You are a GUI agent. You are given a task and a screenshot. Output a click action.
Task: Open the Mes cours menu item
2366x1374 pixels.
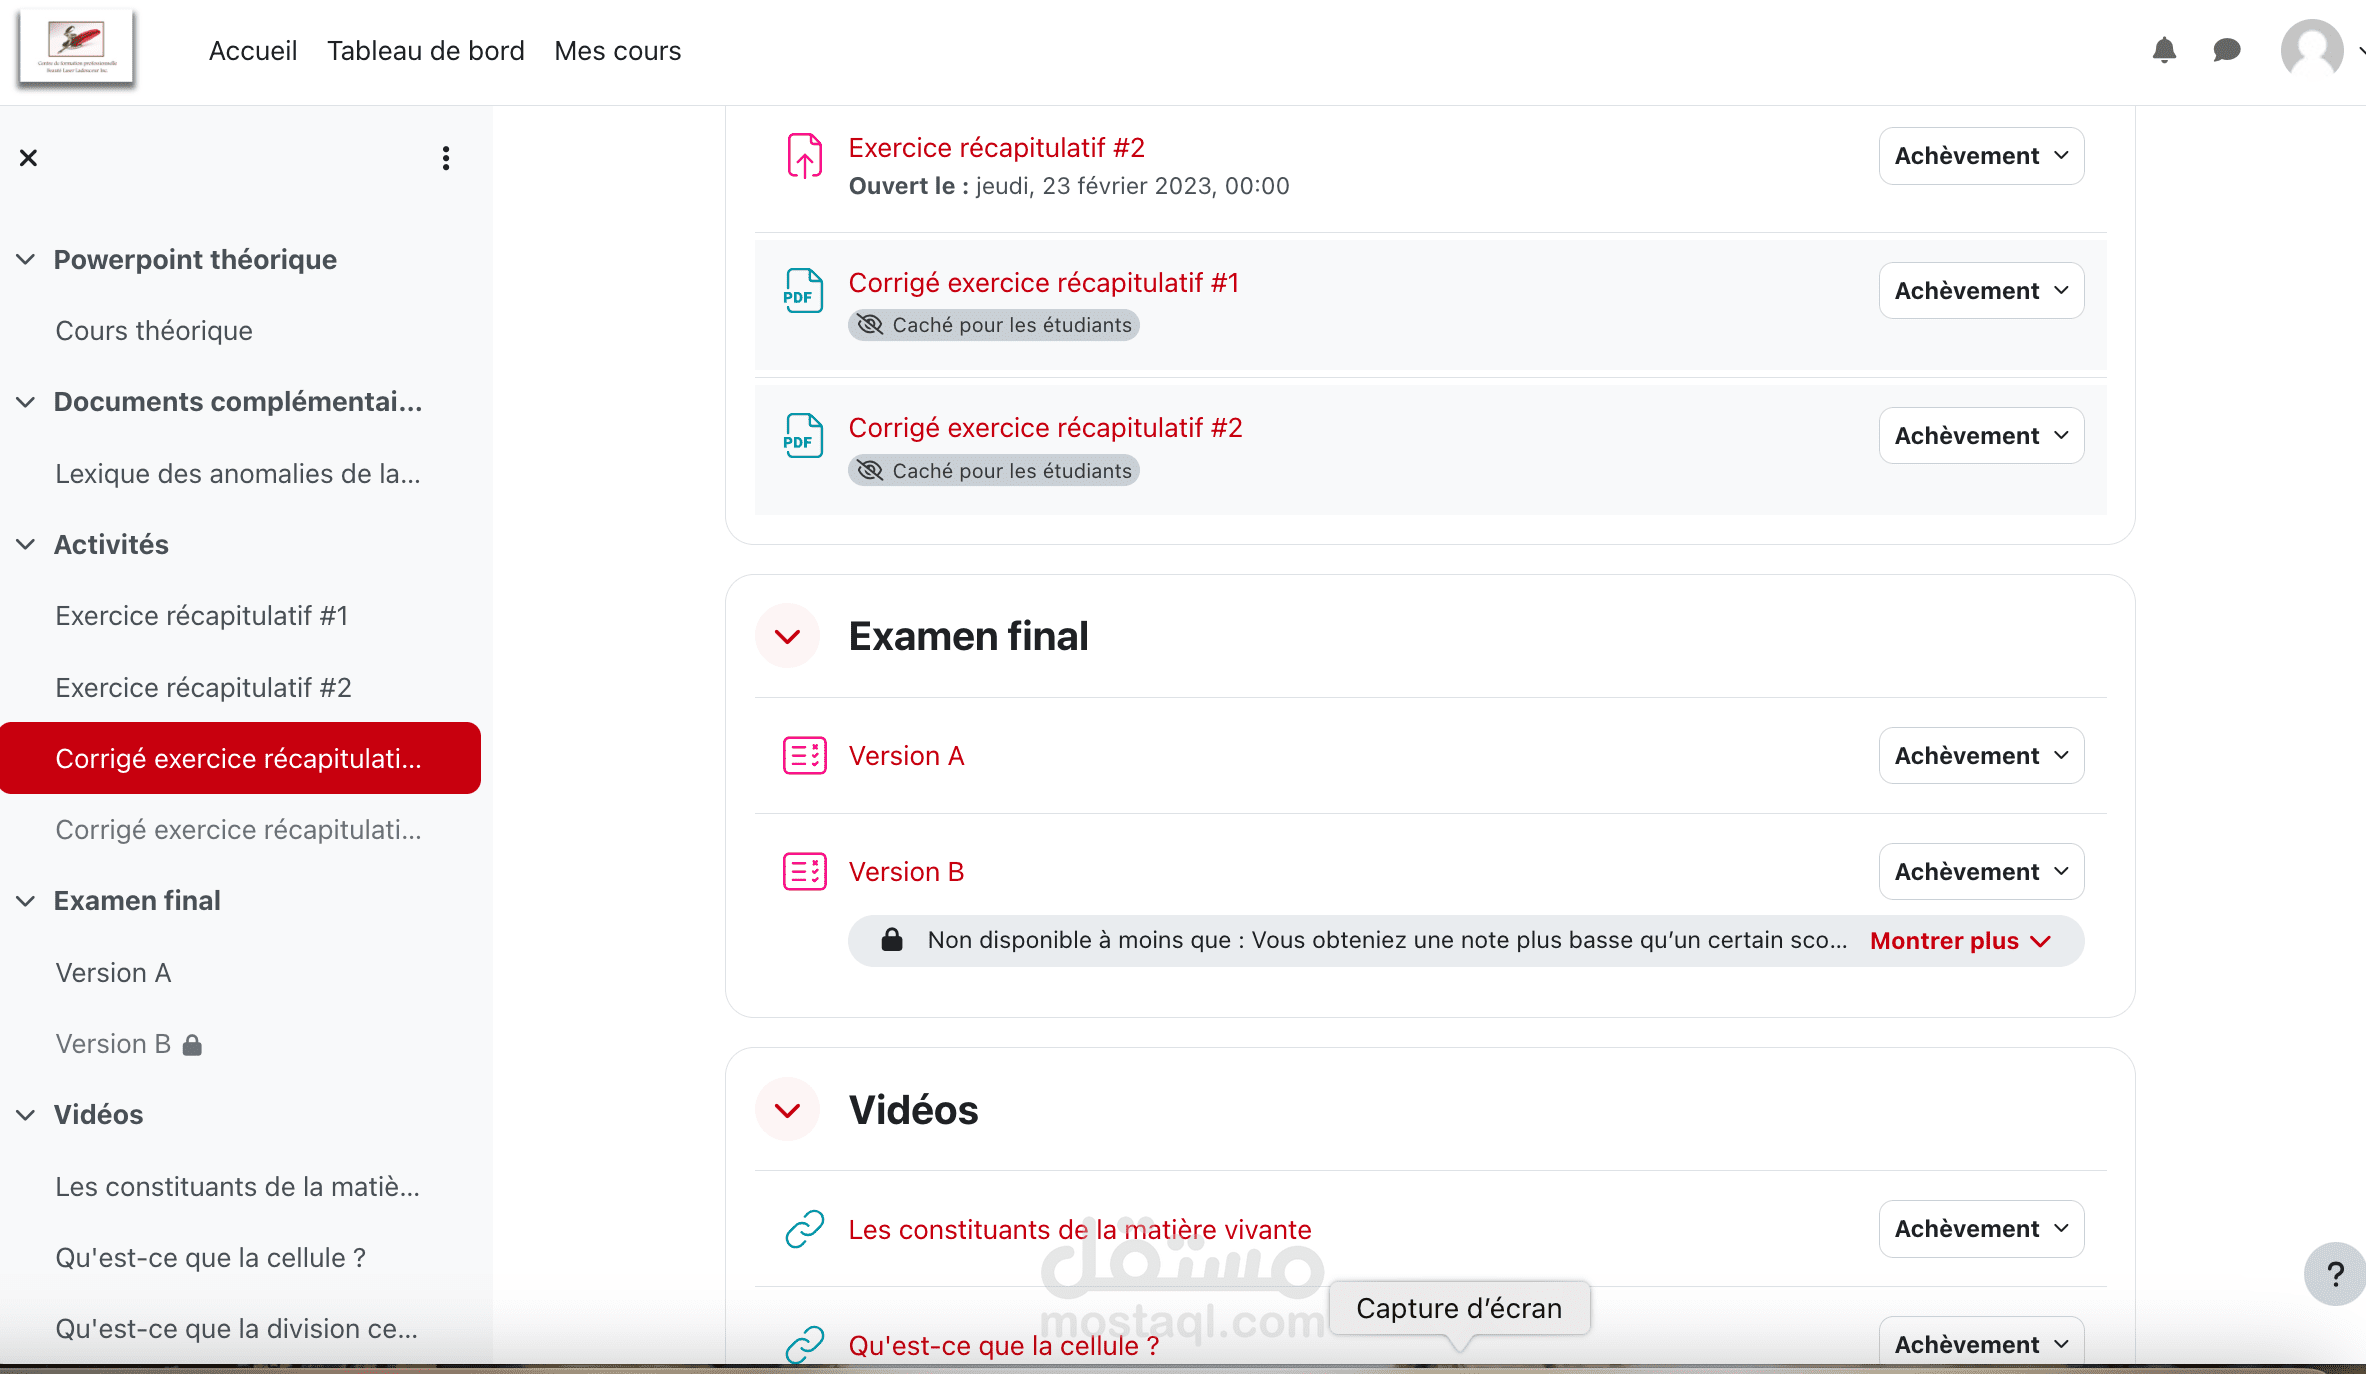pos(617,51)
